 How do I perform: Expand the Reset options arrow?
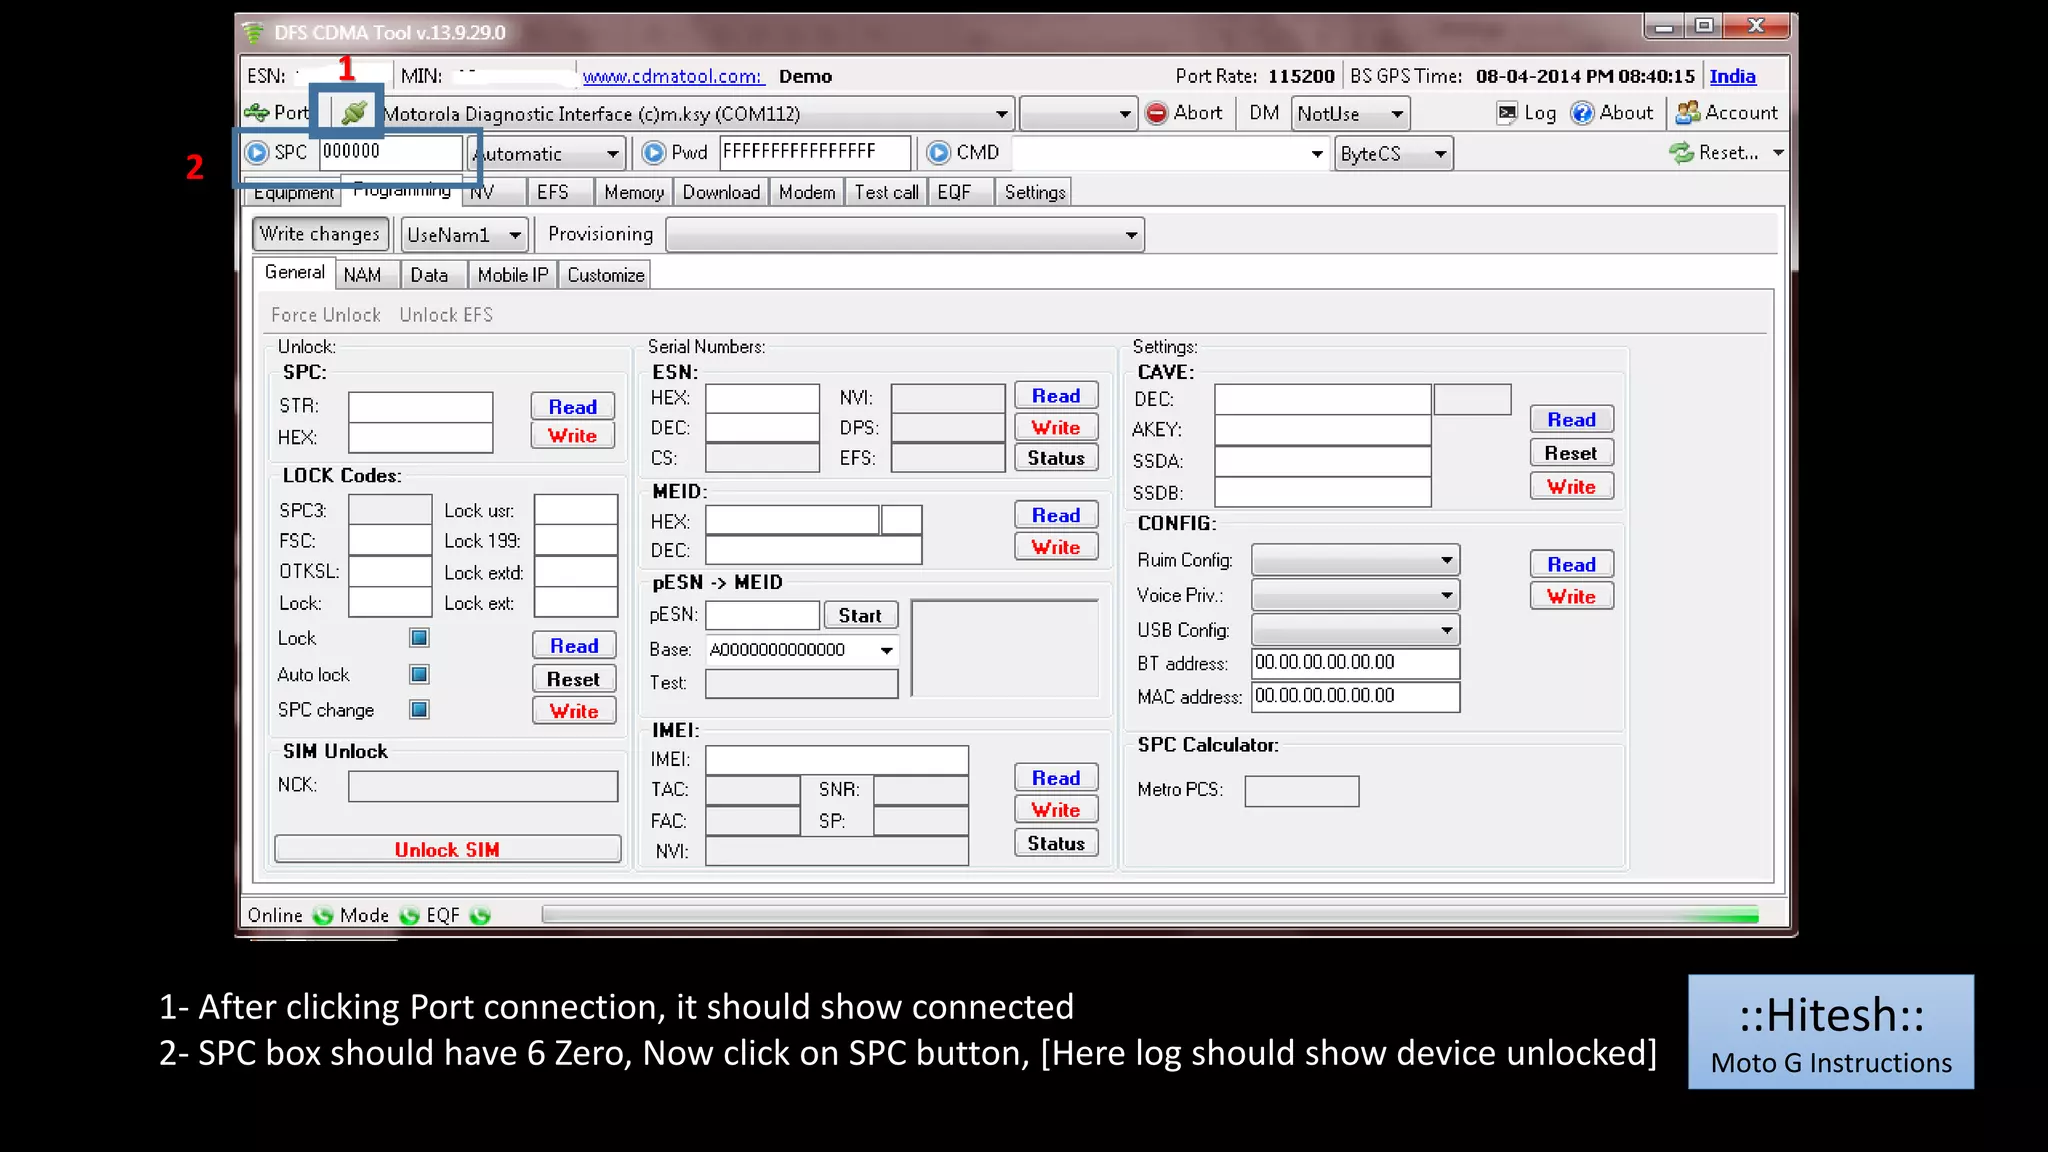[1778, 153]
